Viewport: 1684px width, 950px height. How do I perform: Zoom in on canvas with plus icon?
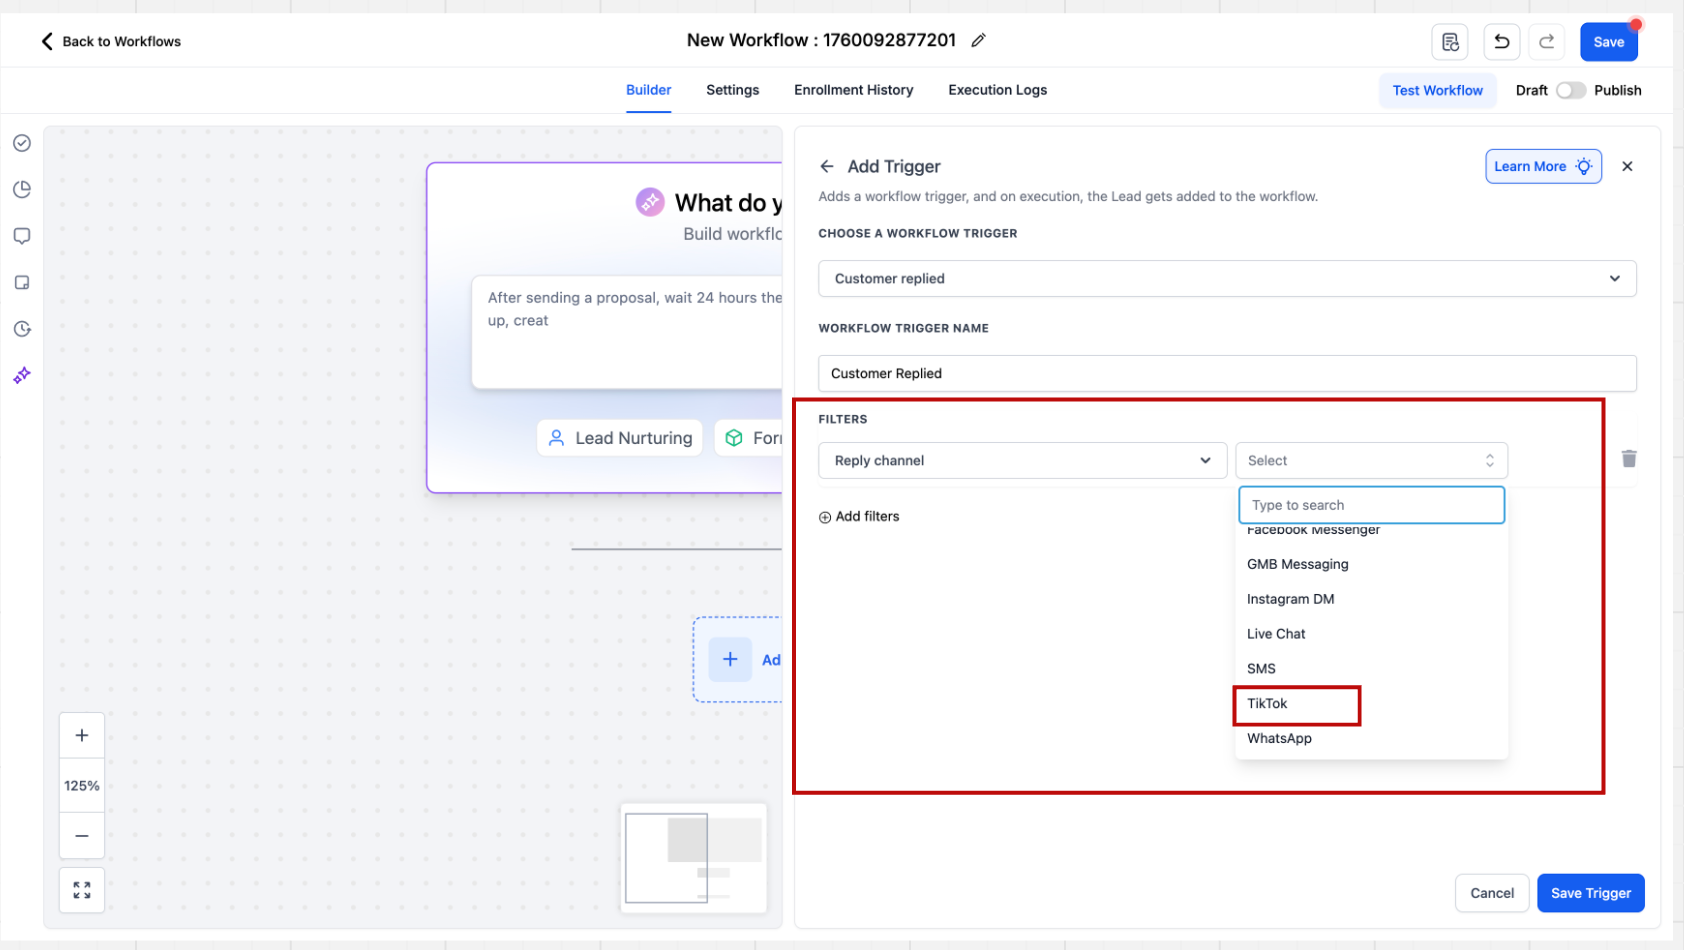pos(82,736)
